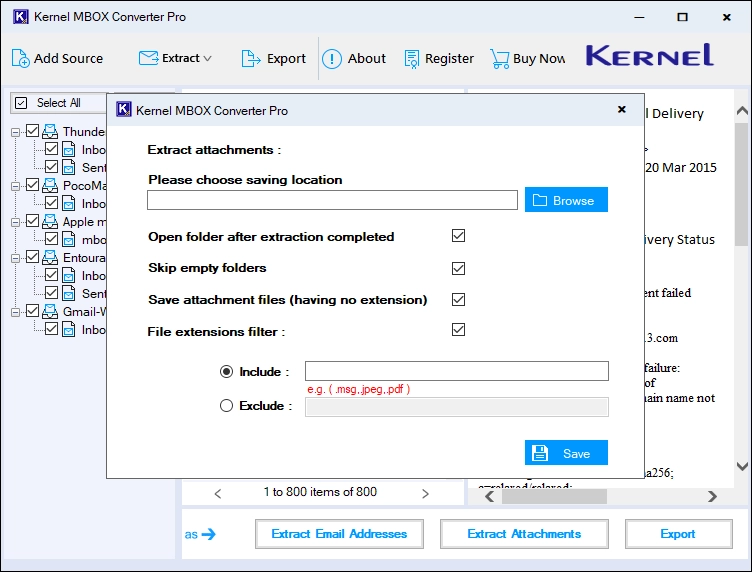The image size is (752, 572).
Task: Click the main window Kernel K icon
Action: coord(21,17)
